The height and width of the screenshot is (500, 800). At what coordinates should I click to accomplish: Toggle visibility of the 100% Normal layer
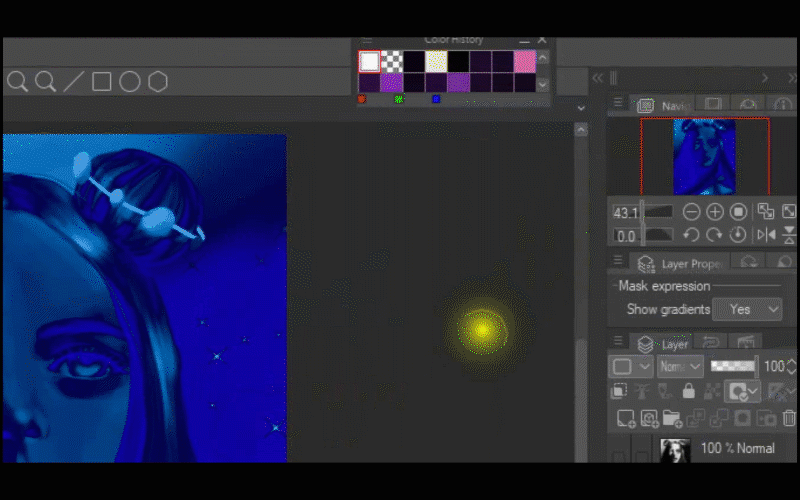(620, 456)
